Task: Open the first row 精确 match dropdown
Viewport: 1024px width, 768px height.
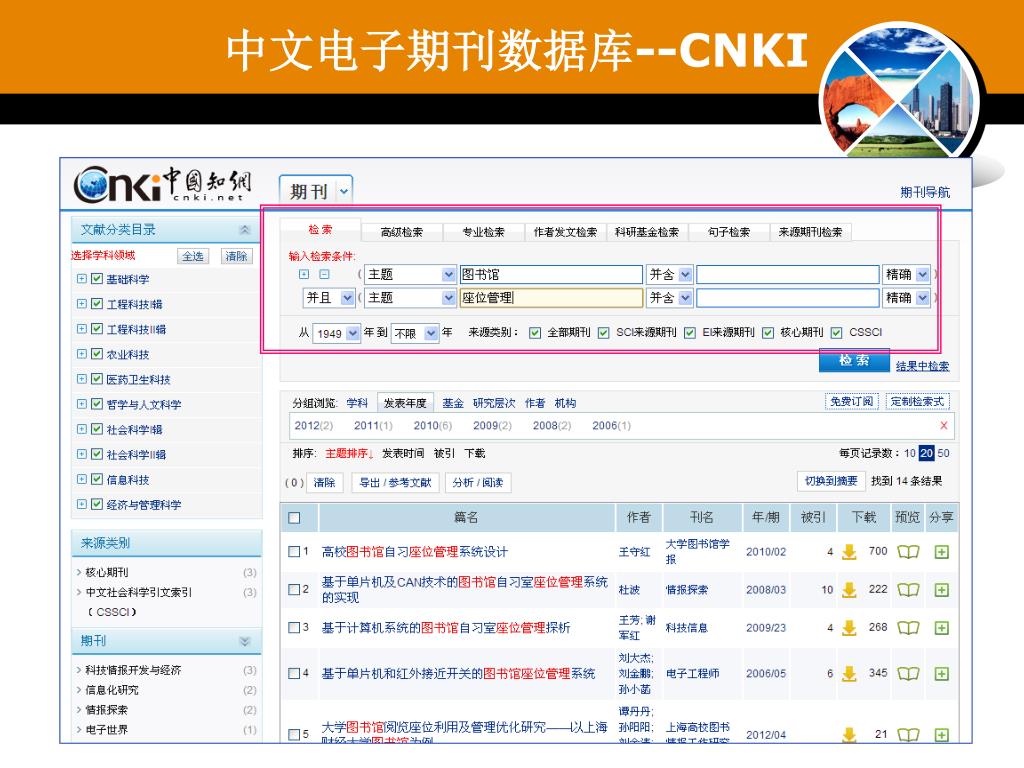Action: 922,275
